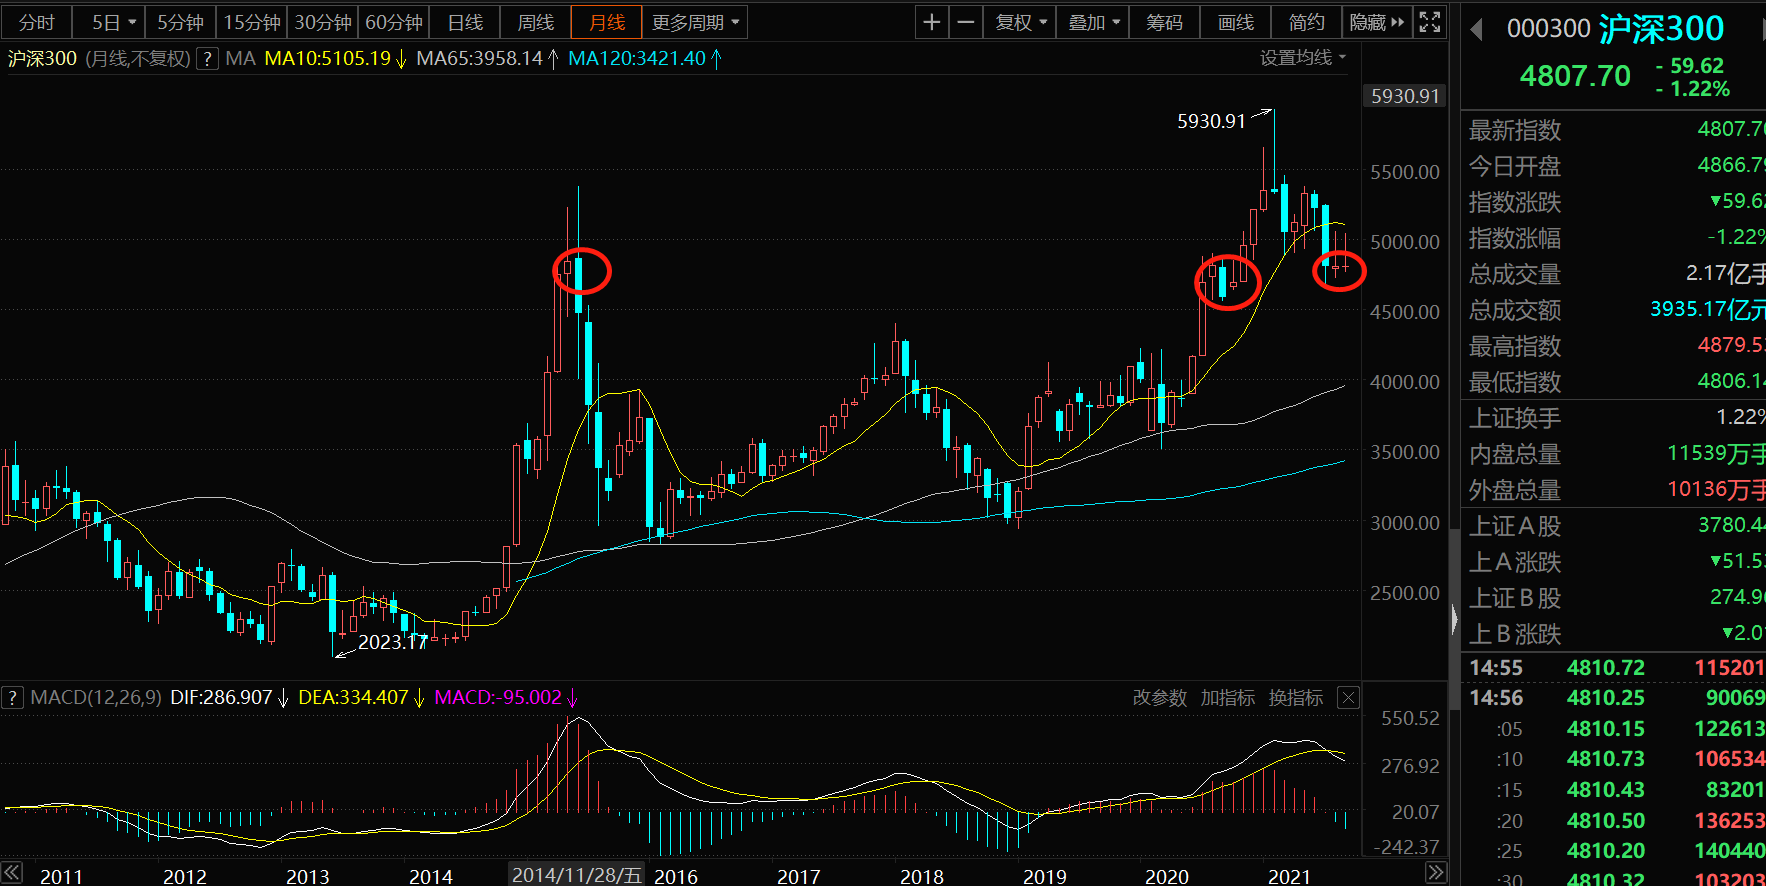Click 换指标 to change indicator
This screenshot has width=1766, height=886.
[x=1296, y=698]
